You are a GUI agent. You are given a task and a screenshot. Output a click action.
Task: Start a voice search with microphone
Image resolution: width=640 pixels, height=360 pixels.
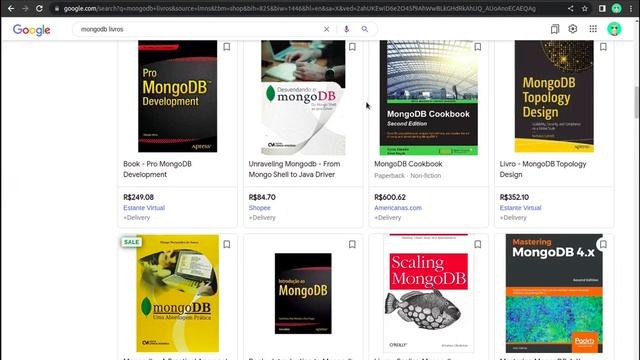(347, 29)
